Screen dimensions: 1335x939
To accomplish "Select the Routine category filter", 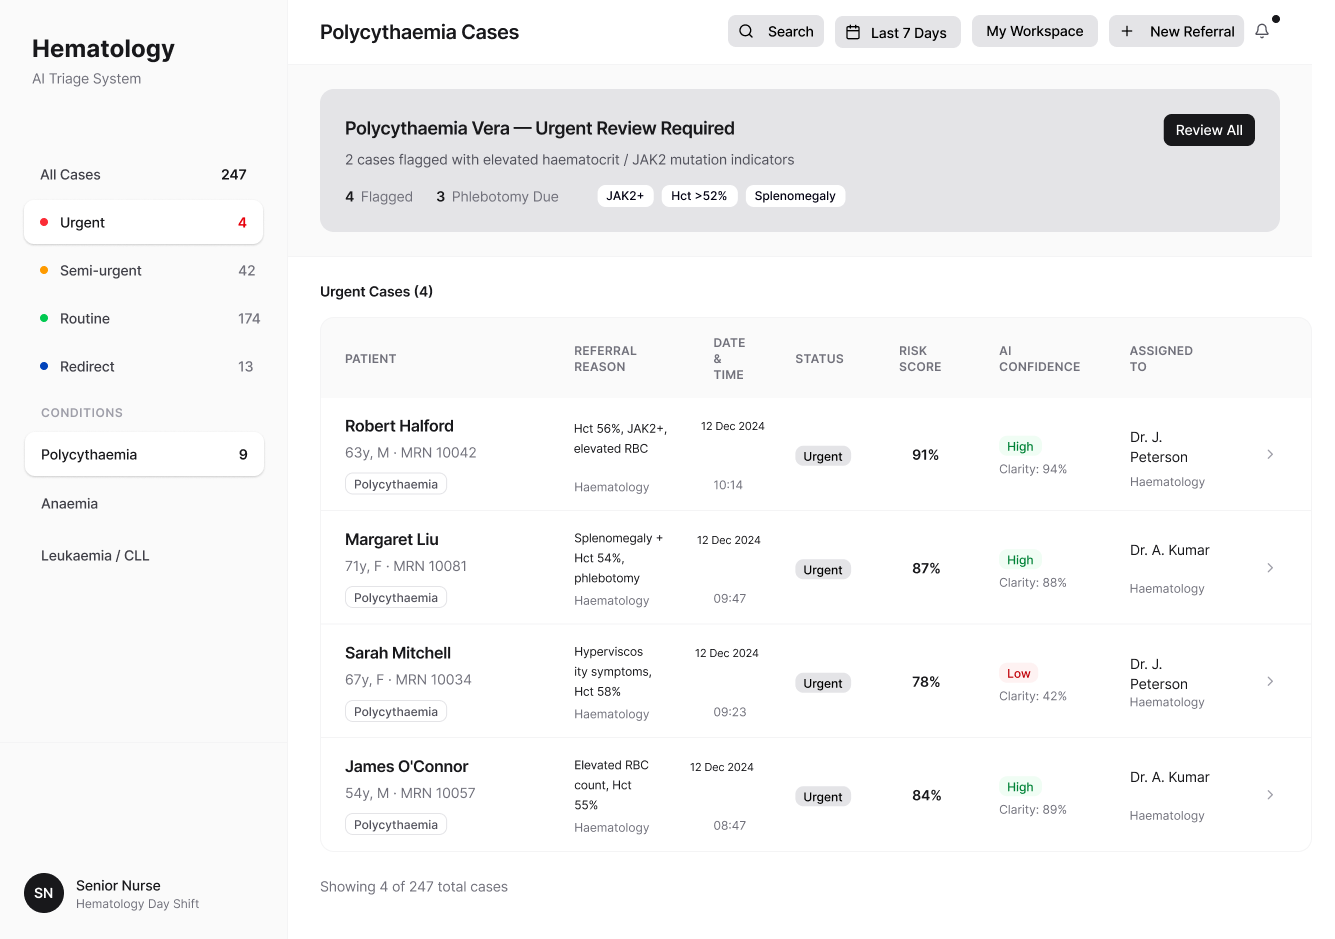I will [144, 318].
